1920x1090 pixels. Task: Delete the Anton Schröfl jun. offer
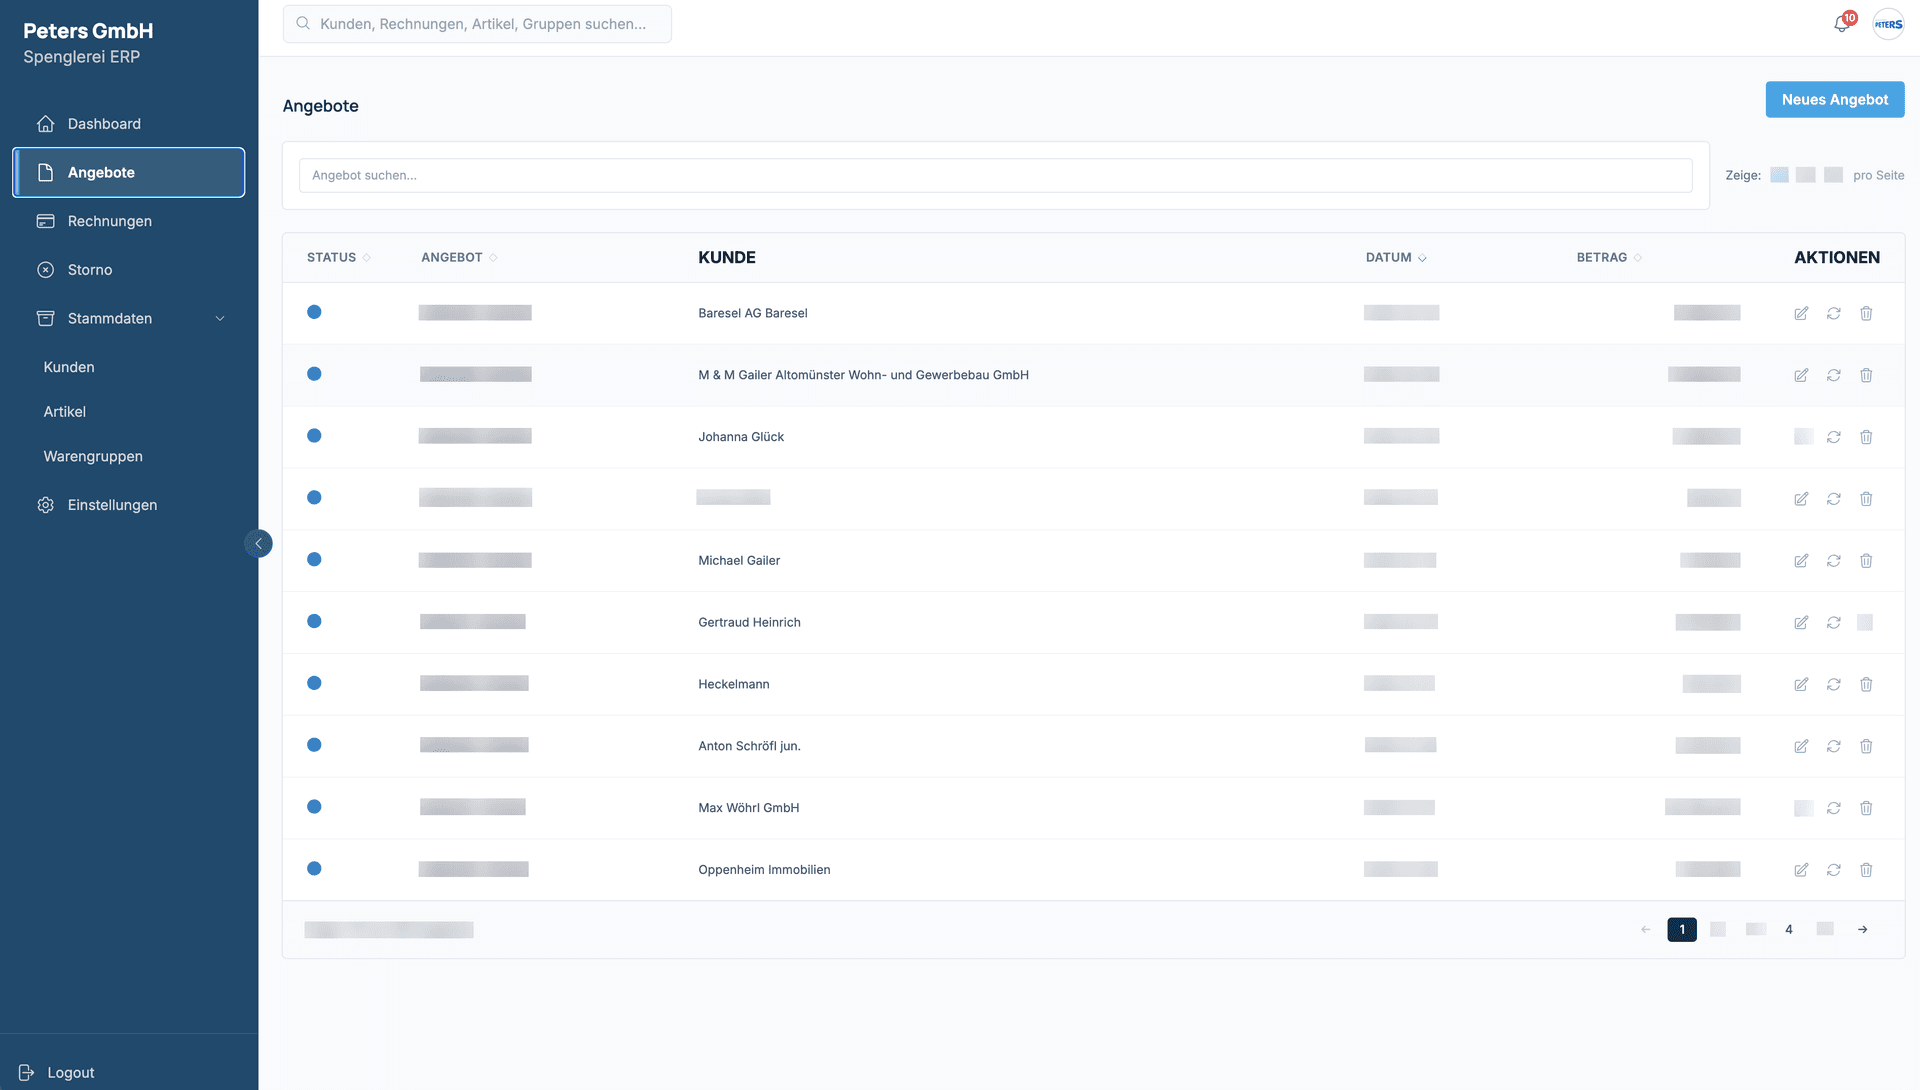click(x=1866, y=747)
